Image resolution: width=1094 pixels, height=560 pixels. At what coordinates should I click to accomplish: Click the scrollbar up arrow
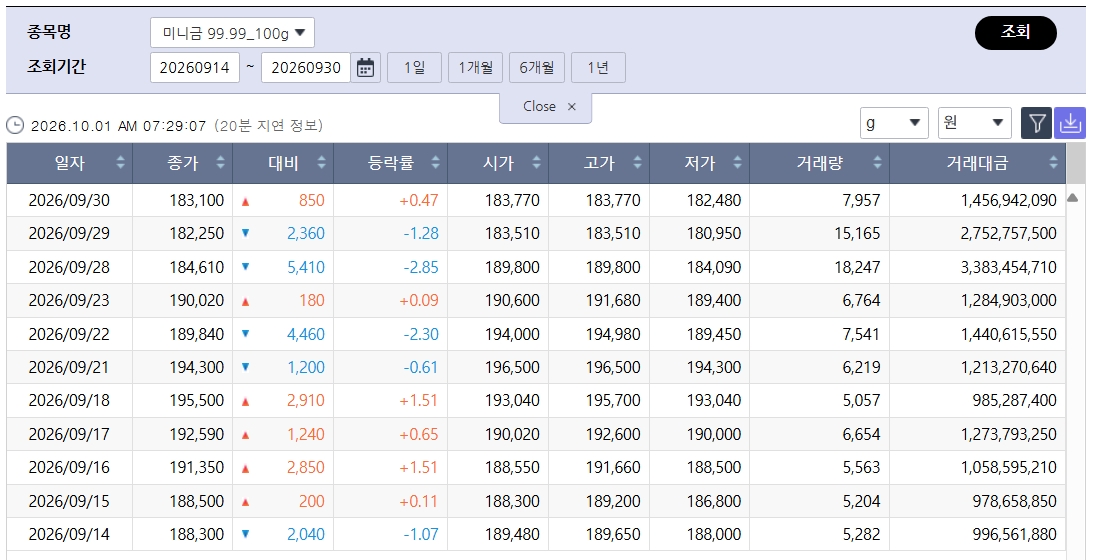[x=1073, y=199]
